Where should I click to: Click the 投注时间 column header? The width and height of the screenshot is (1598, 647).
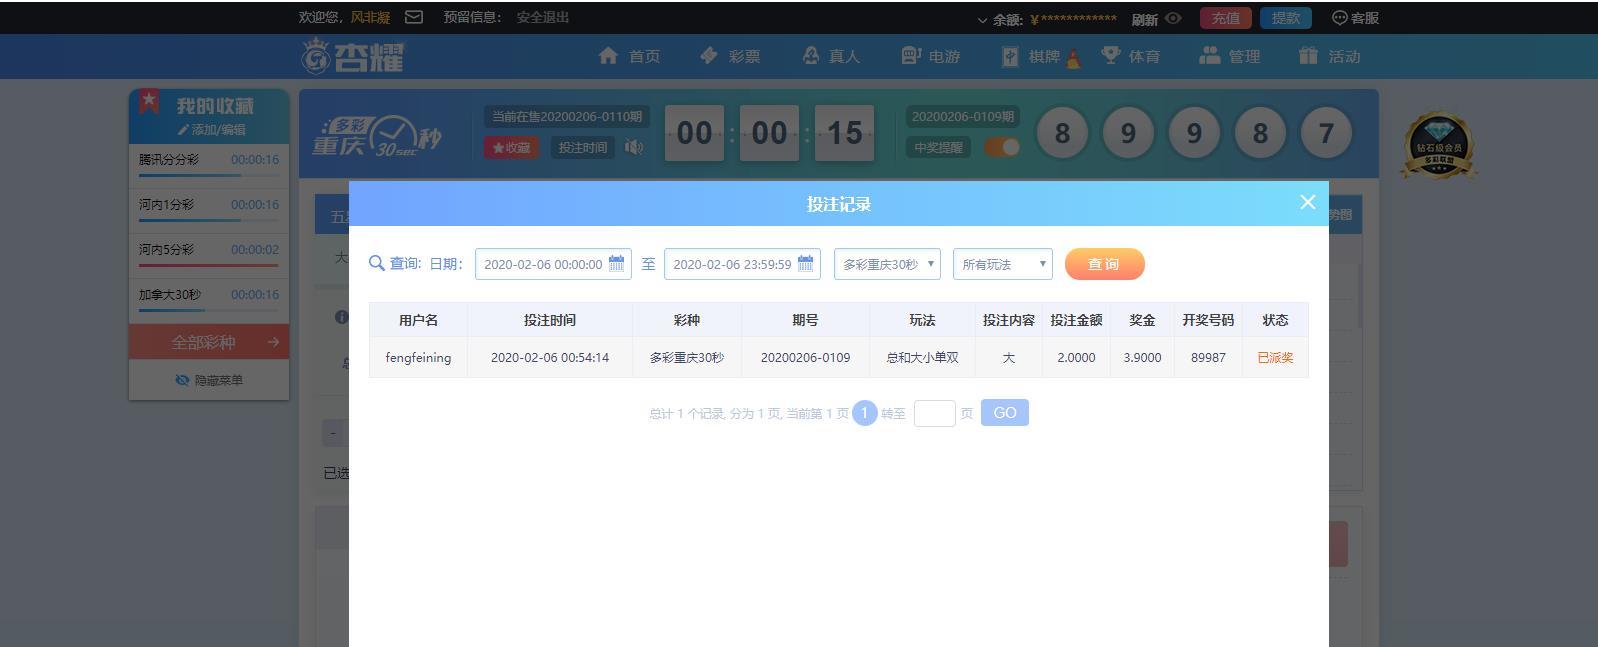(x=549, y=320)
